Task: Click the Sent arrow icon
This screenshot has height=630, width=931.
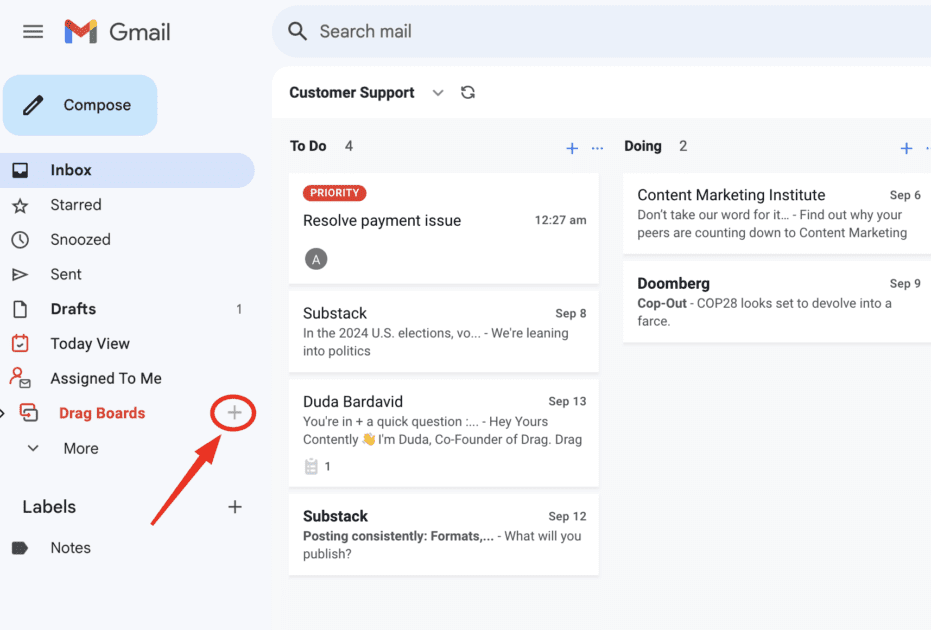Action: (20, 274)
